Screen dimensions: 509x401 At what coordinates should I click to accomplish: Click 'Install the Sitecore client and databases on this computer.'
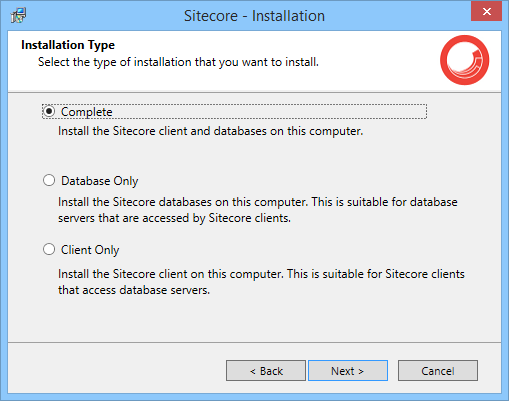click(211, 131)
